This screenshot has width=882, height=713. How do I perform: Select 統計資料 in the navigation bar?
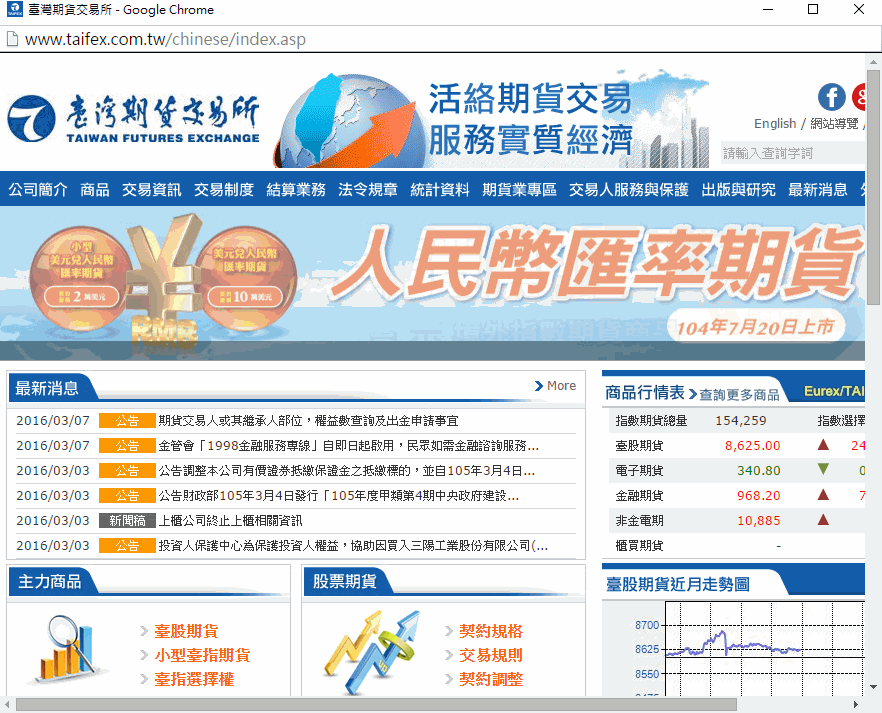pyautogui.click(x=440, y=190)
